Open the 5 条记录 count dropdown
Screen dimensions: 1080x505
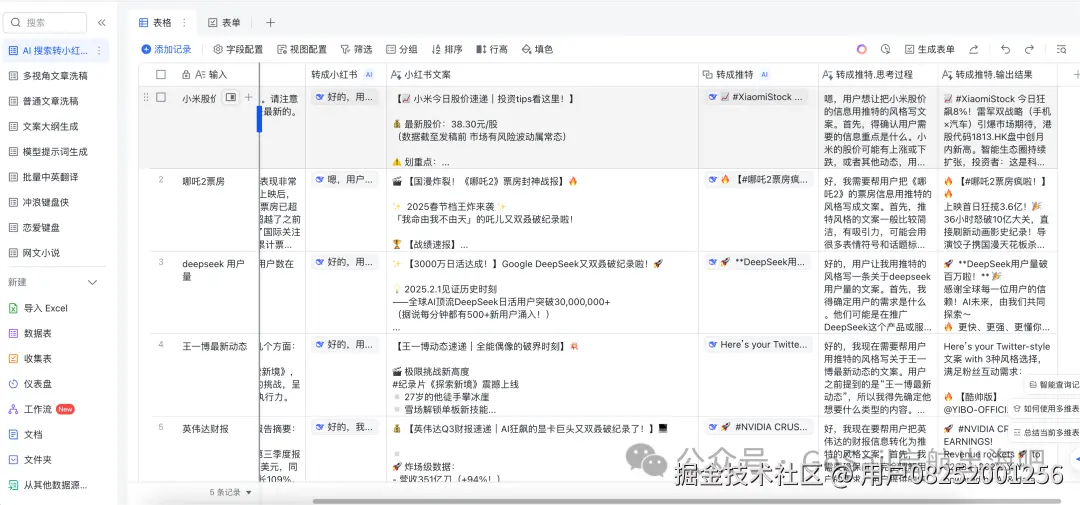pyautogui.click(x=231, y=493)
